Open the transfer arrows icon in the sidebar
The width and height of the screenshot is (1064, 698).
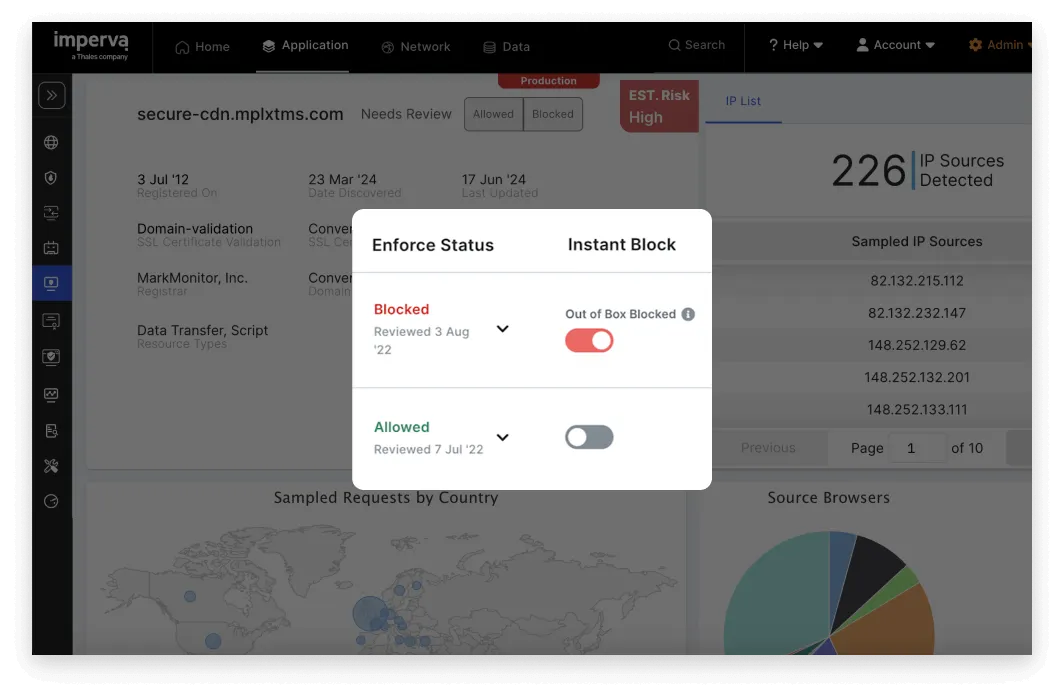[51, 213]
